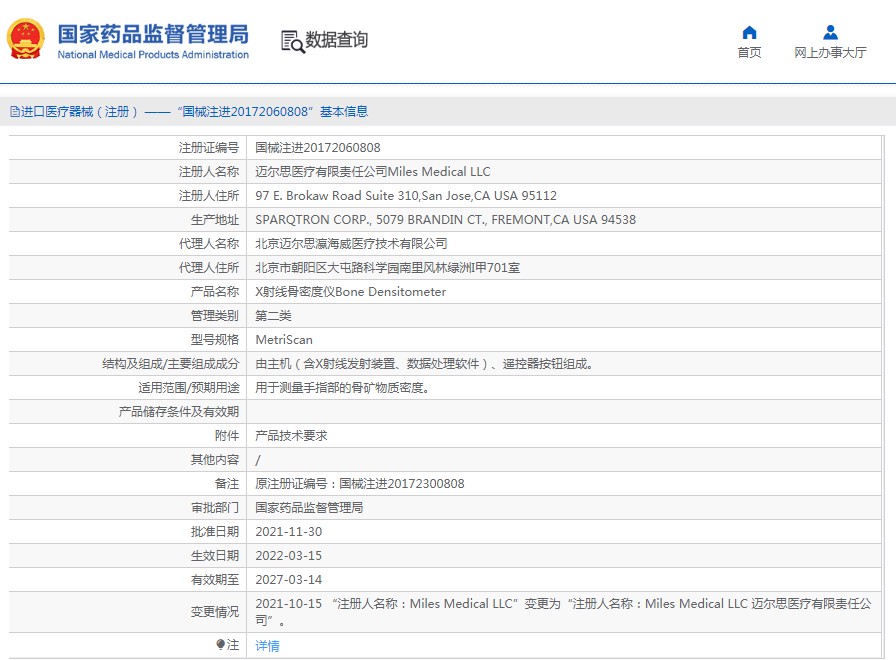Click the 代理人住所 row label

pos(209,268)
